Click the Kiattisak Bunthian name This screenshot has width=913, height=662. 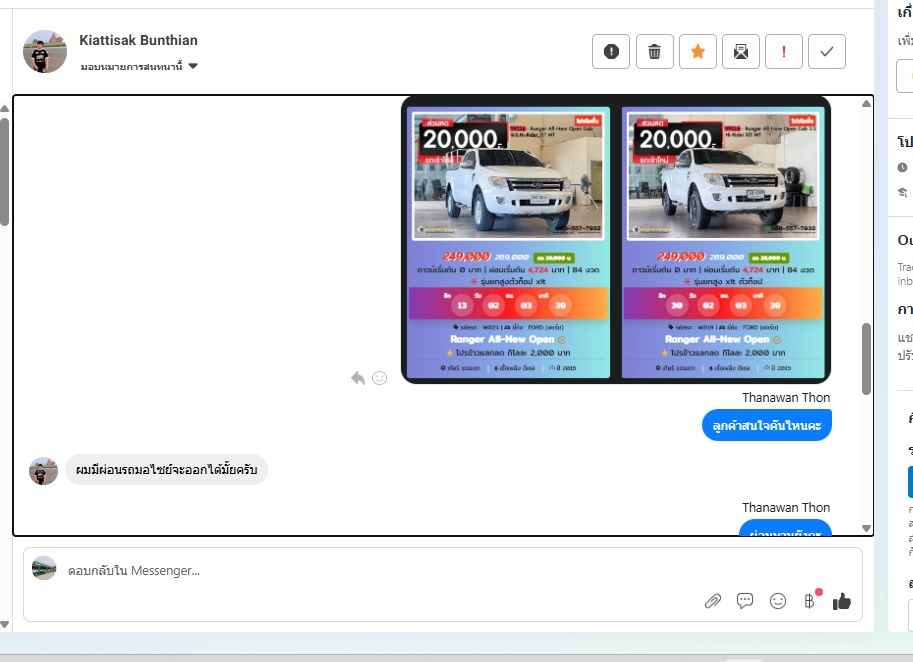click(x=139, y=40)
